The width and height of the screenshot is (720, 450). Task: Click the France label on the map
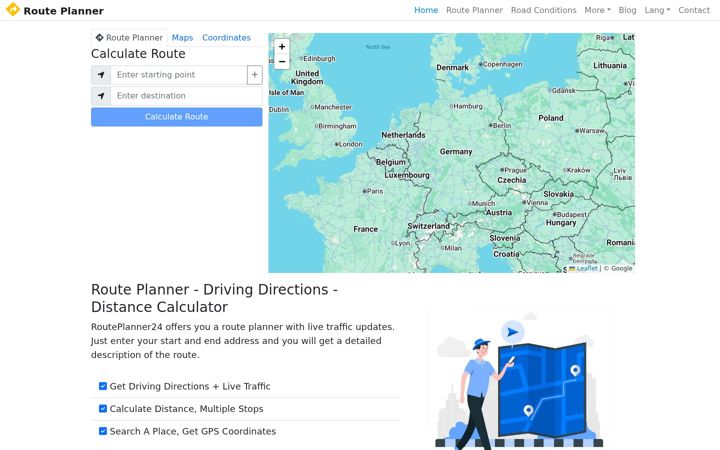[366, 229]
